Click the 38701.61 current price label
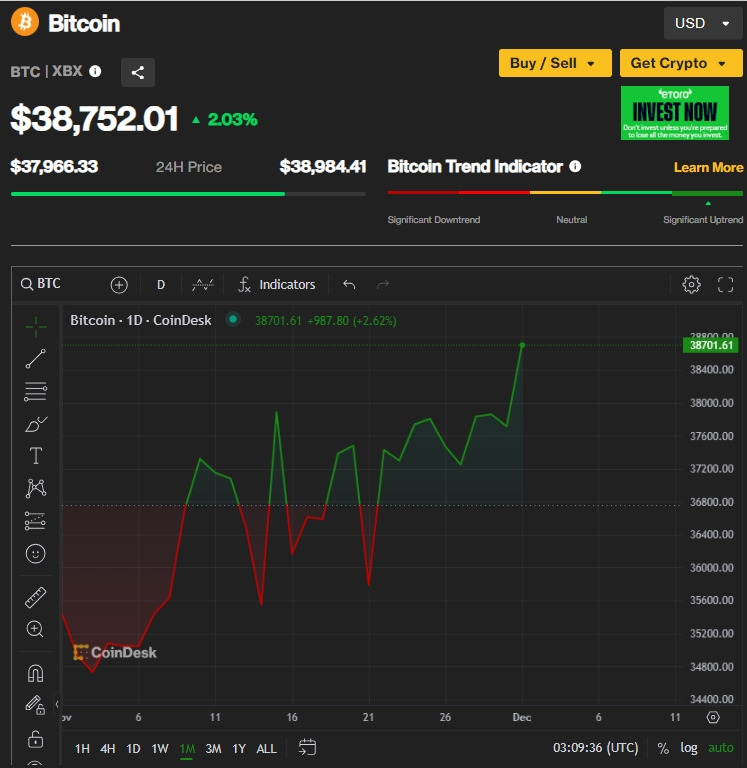The height and width of the screenshot is (768, 747). 711,345
